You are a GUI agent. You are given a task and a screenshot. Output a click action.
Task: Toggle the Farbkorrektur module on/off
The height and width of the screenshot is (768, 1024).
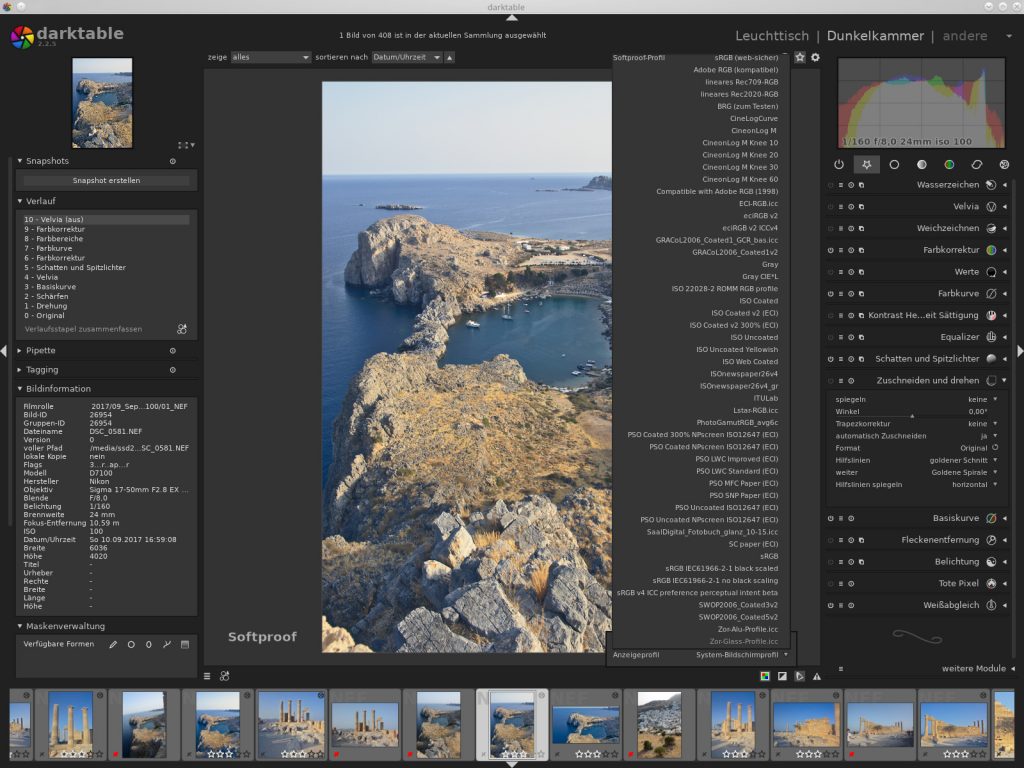tap(831, 250)
